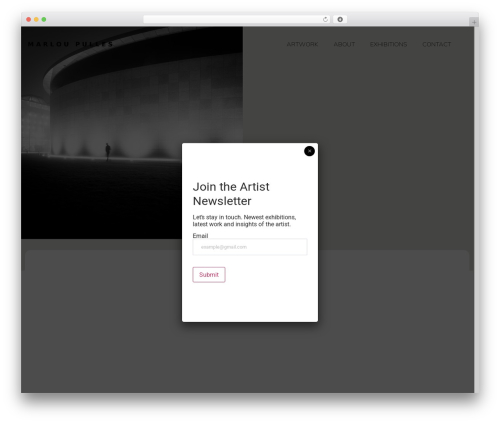Click the 'Email' field label

click(200, 236)
